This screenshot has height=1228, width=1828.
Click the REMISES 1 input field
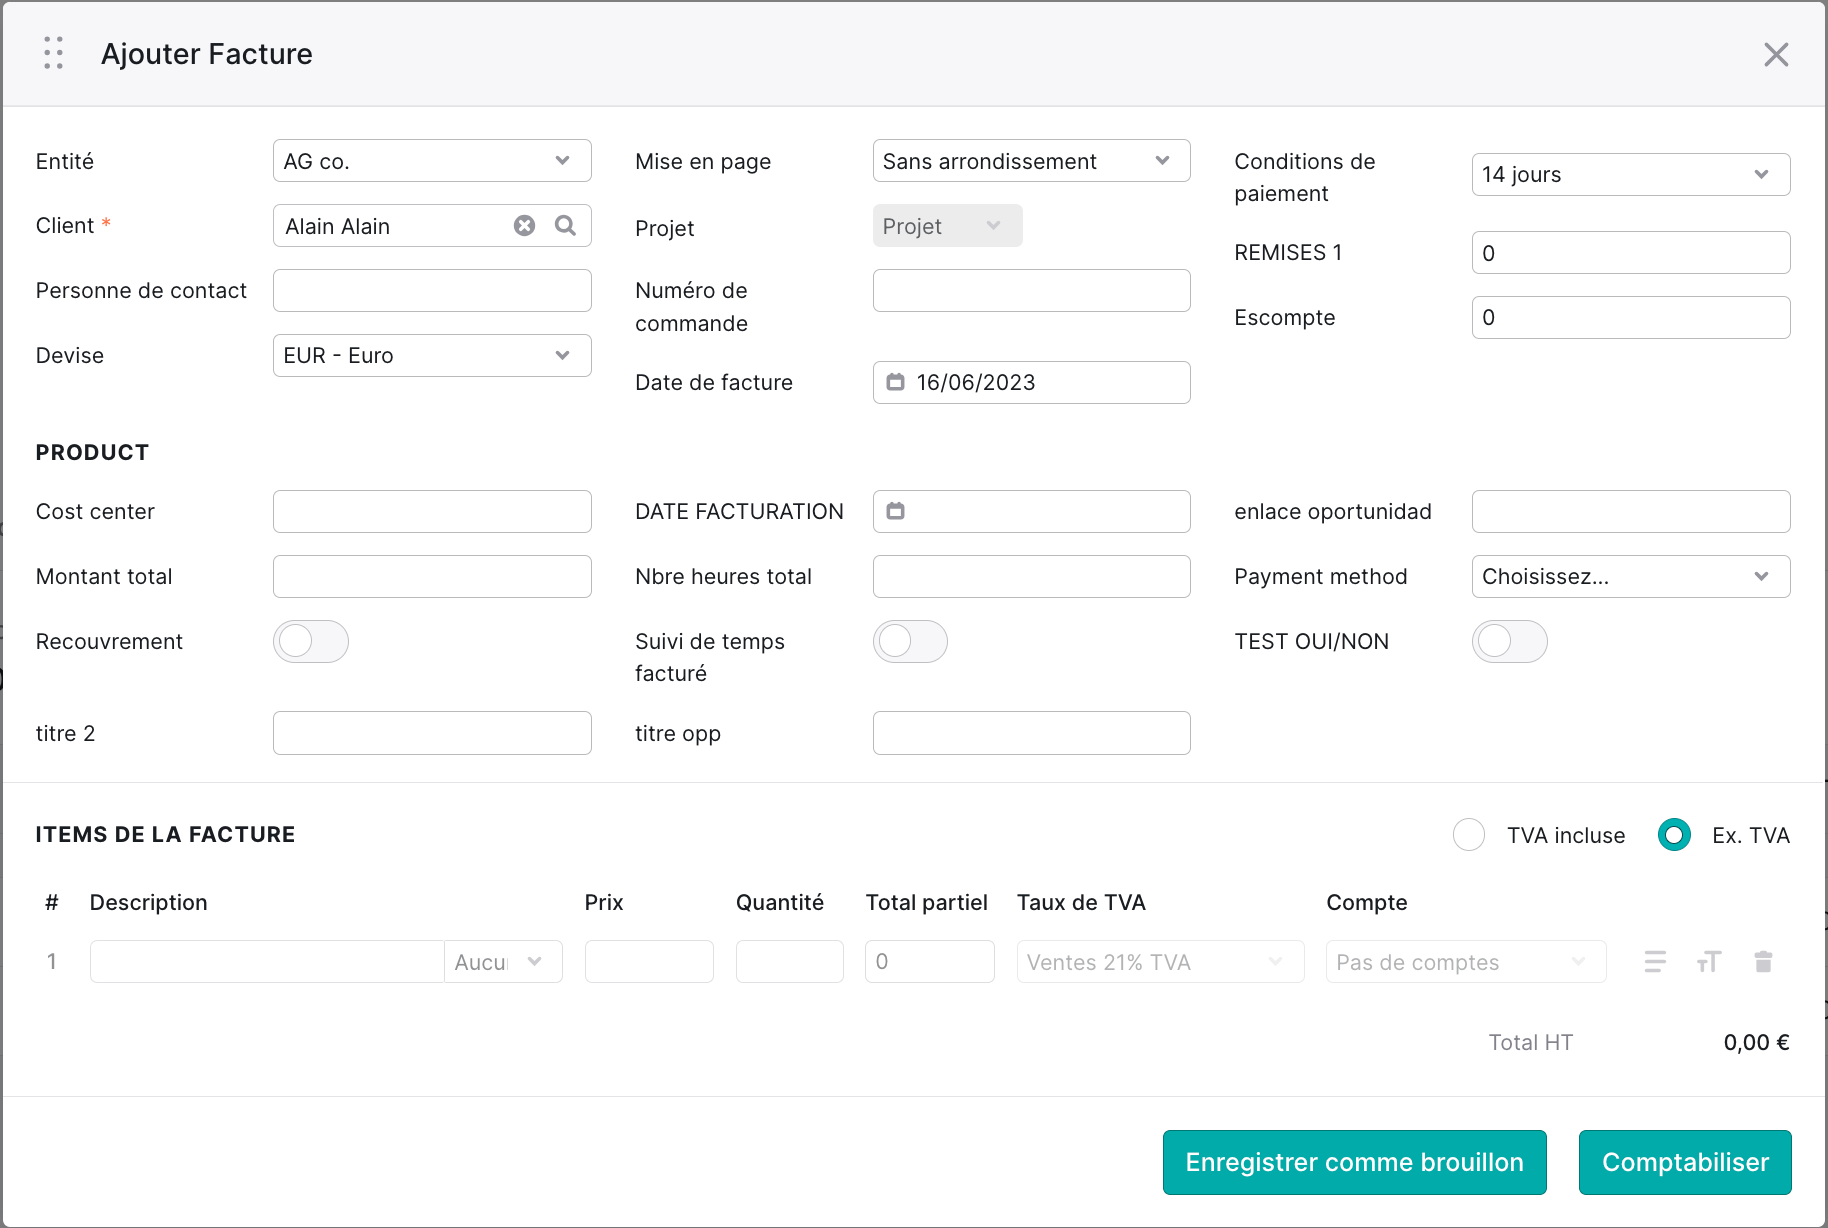coord(1631,252)
